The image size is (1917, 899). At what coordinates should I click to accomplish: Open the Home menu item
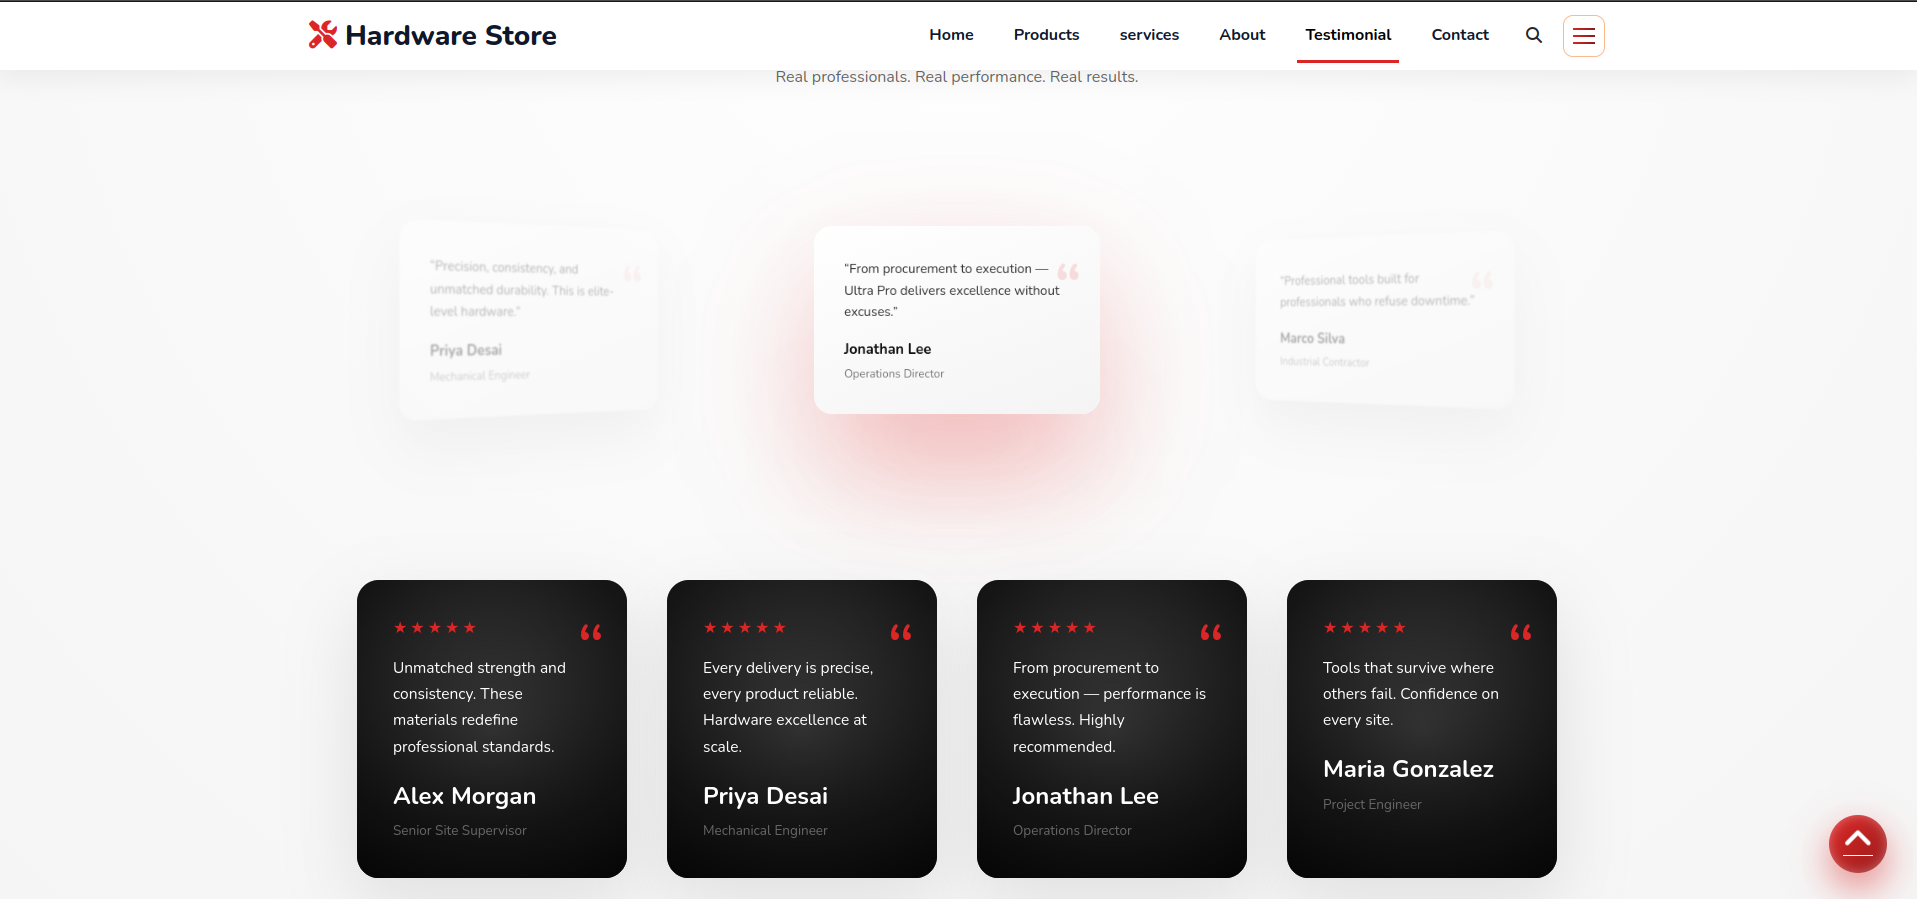(x=951, y=35)
